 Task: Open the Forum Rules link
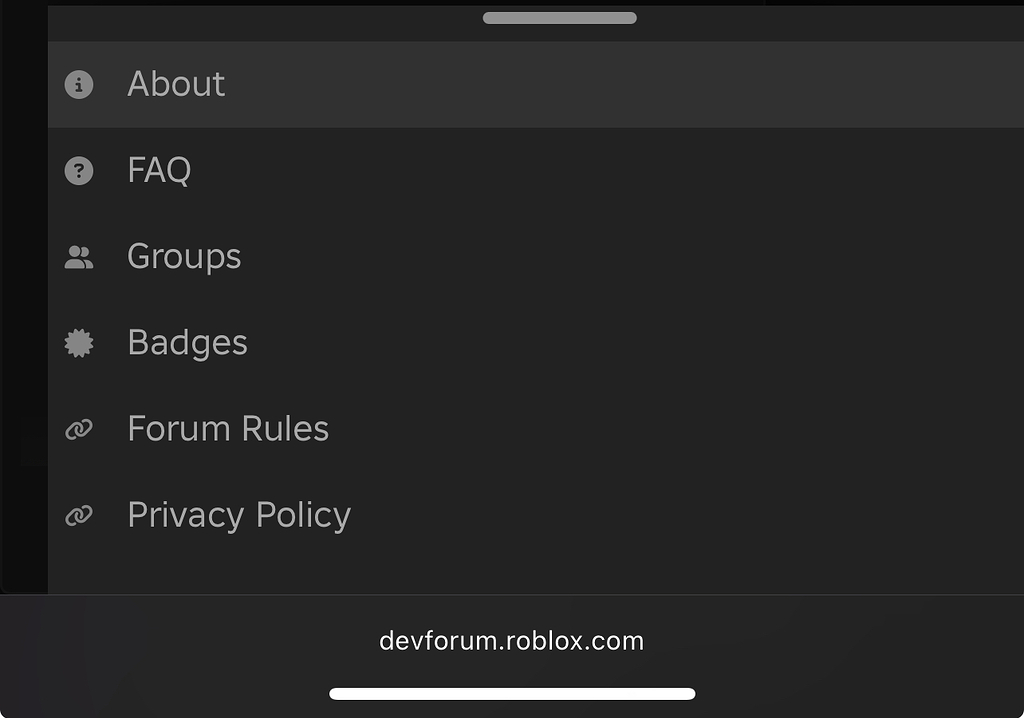pyautogui.click(x=228, y=428)
